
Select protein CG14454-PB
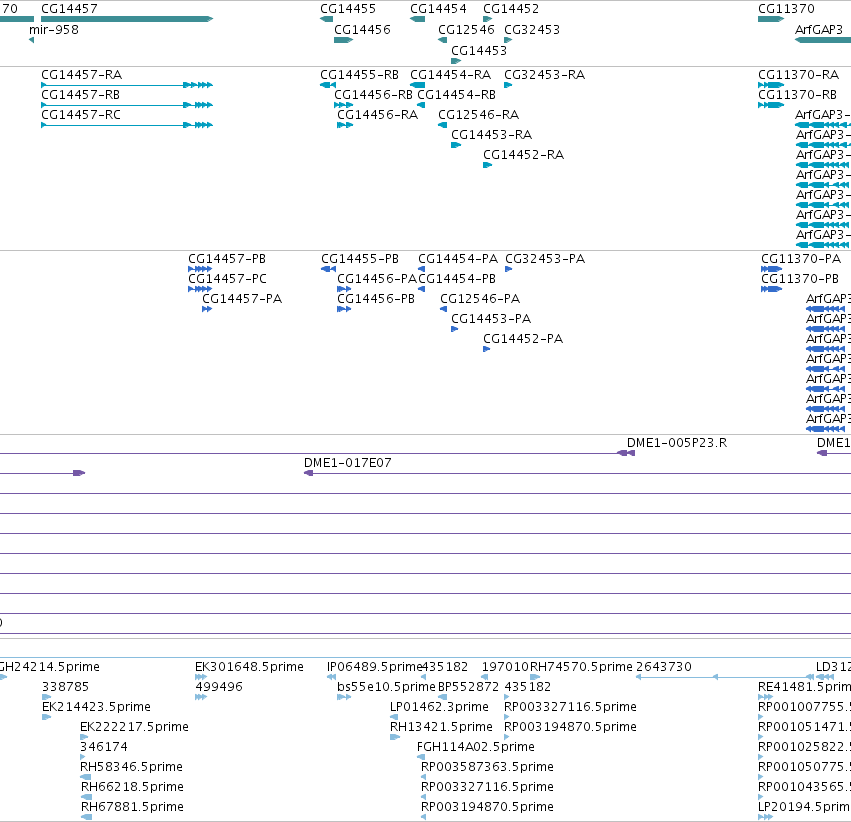[x=457, y=278]
